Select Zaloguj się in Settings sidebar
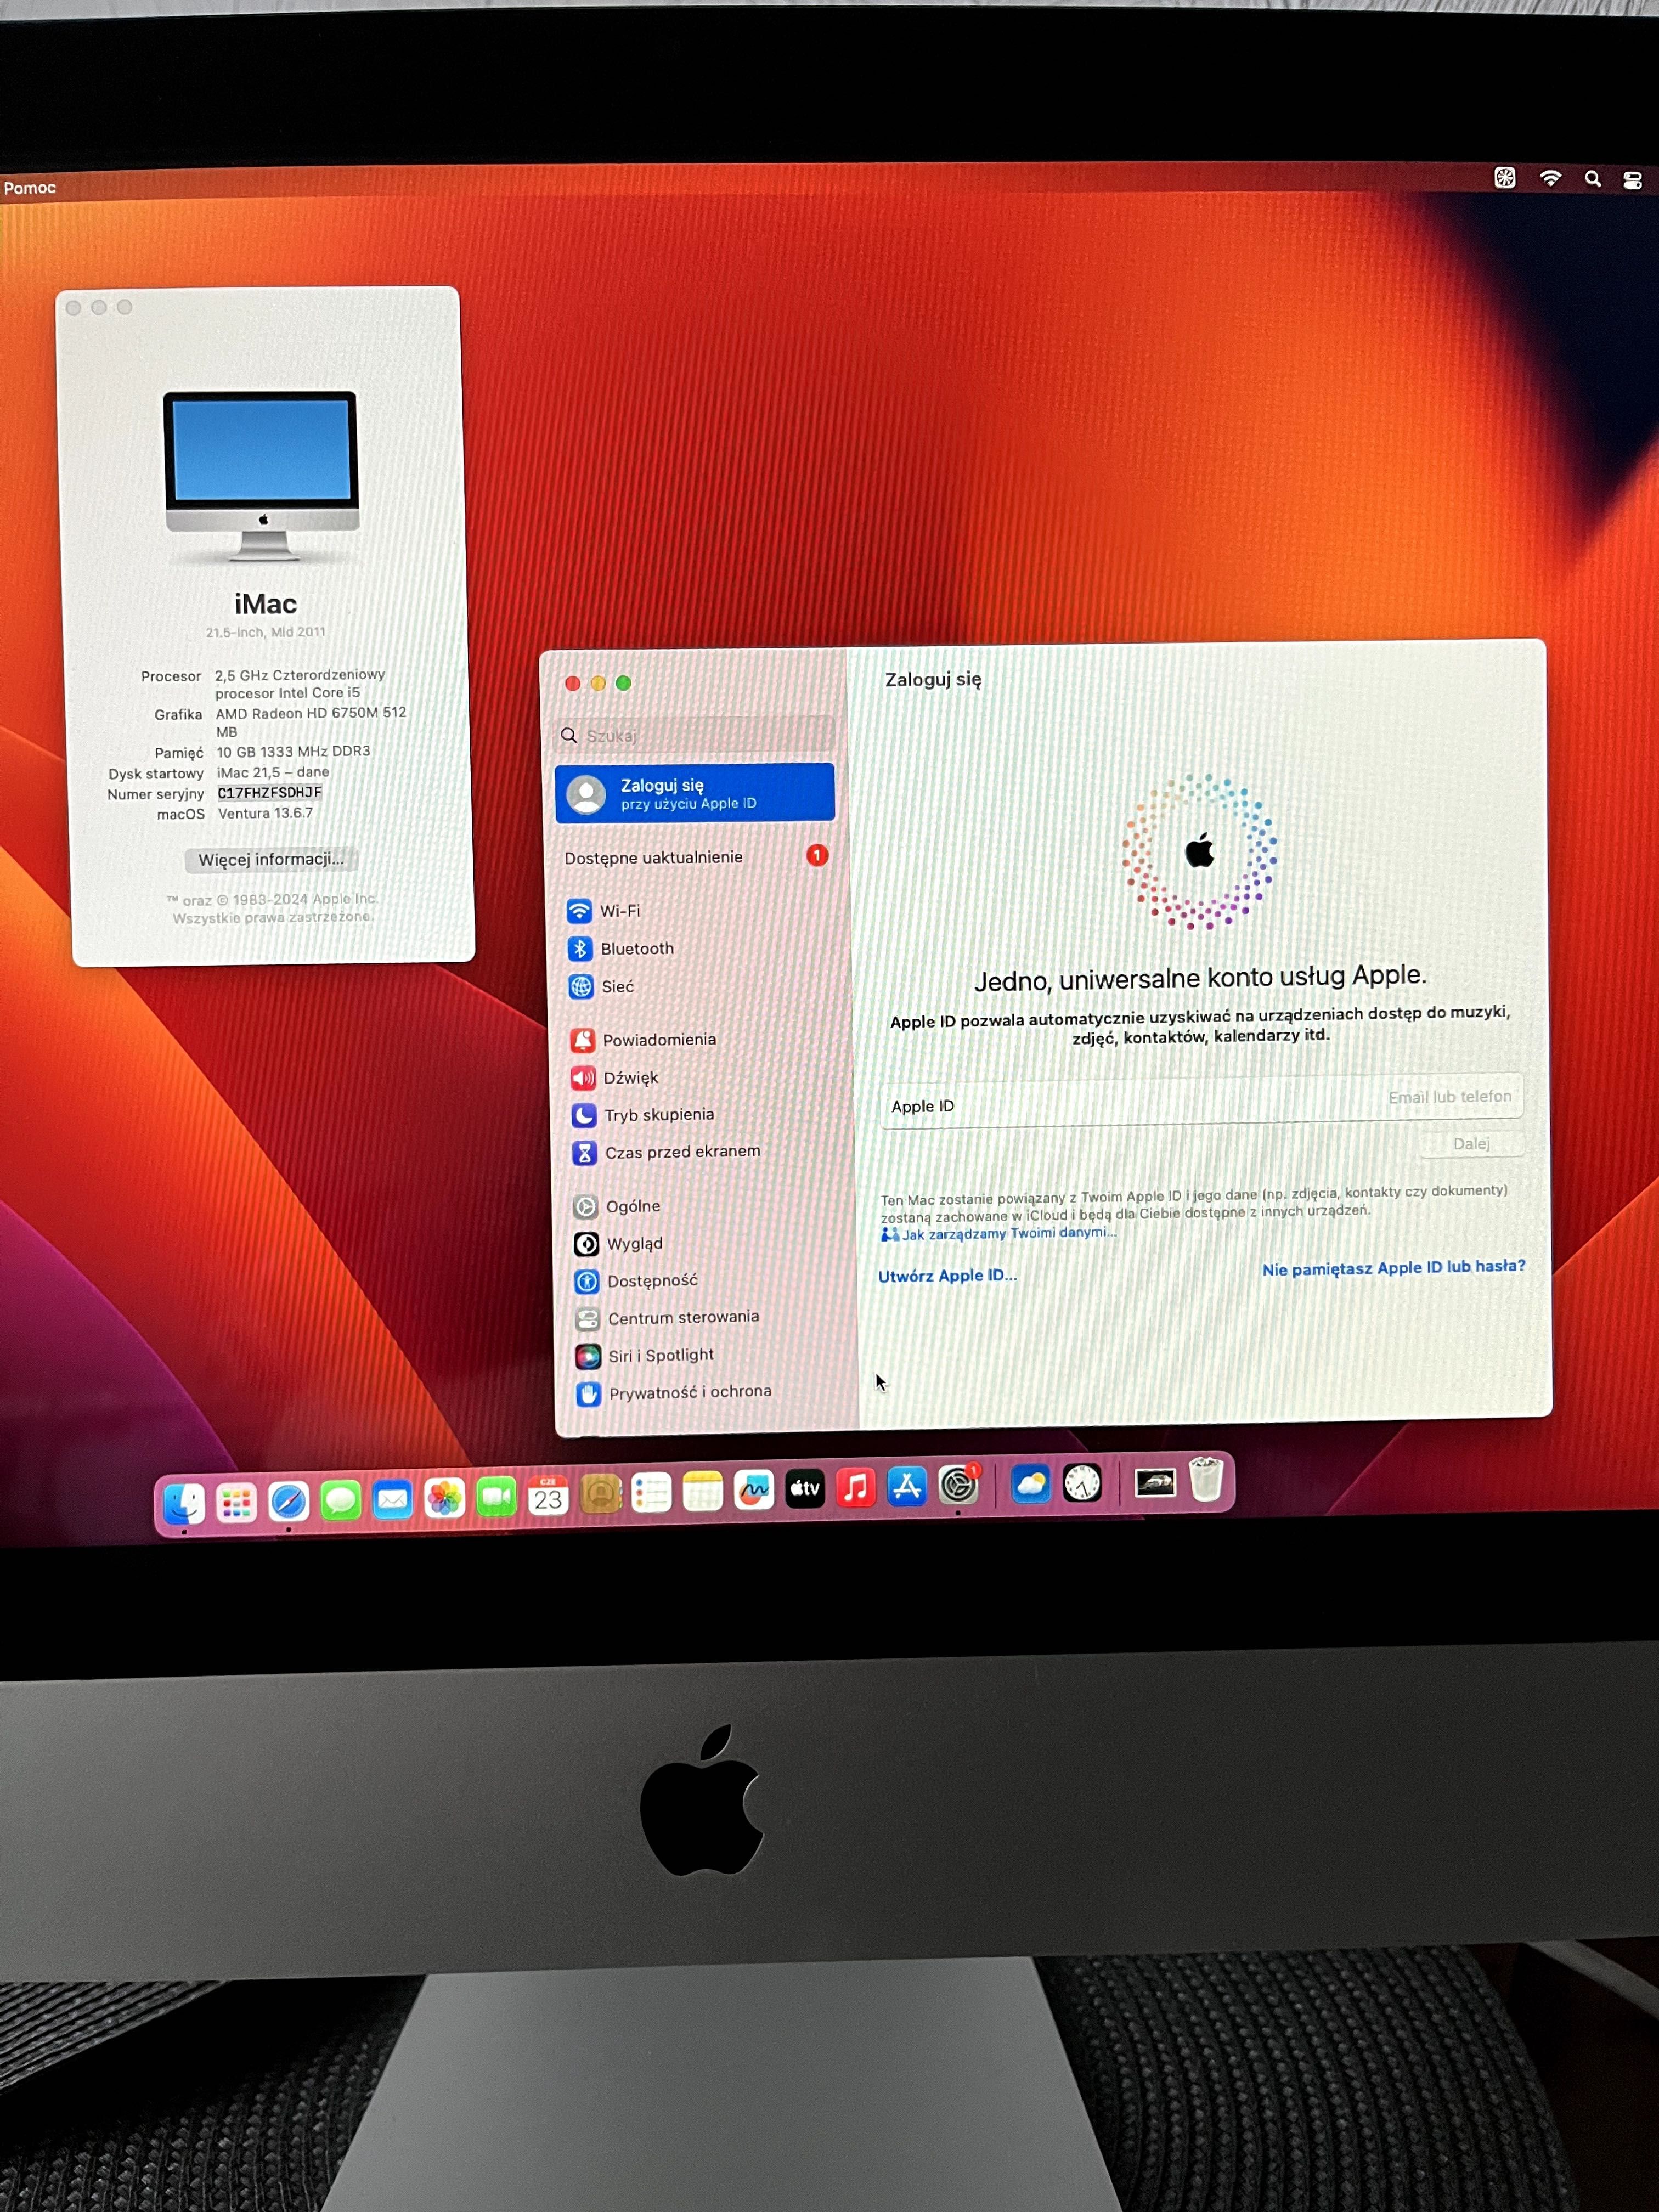This screenshot has width=1659, height=2212. pyautogui.click(x=694, y=793)
